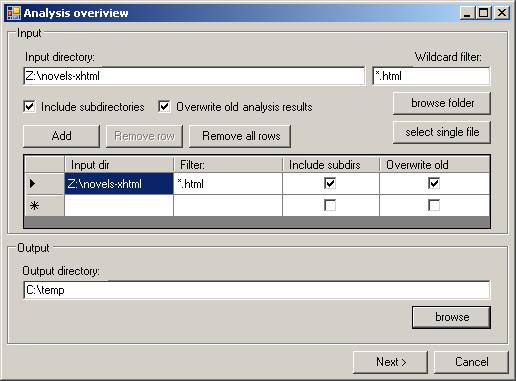Minimize the Analysis overview window
Viewport: 516px width, 381px height.
point(467,13)
